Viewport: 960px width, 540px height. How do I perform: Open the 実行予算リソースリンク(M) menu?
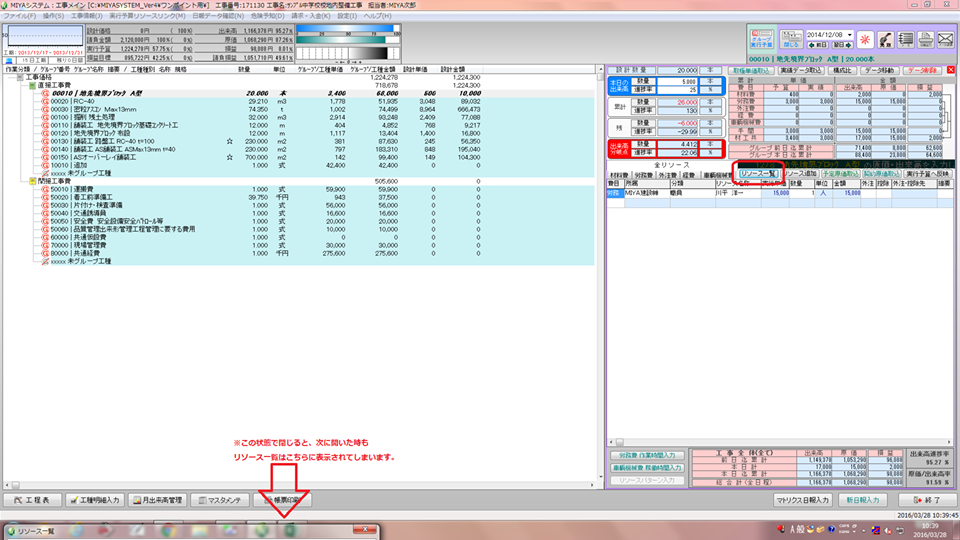(147, 16)
